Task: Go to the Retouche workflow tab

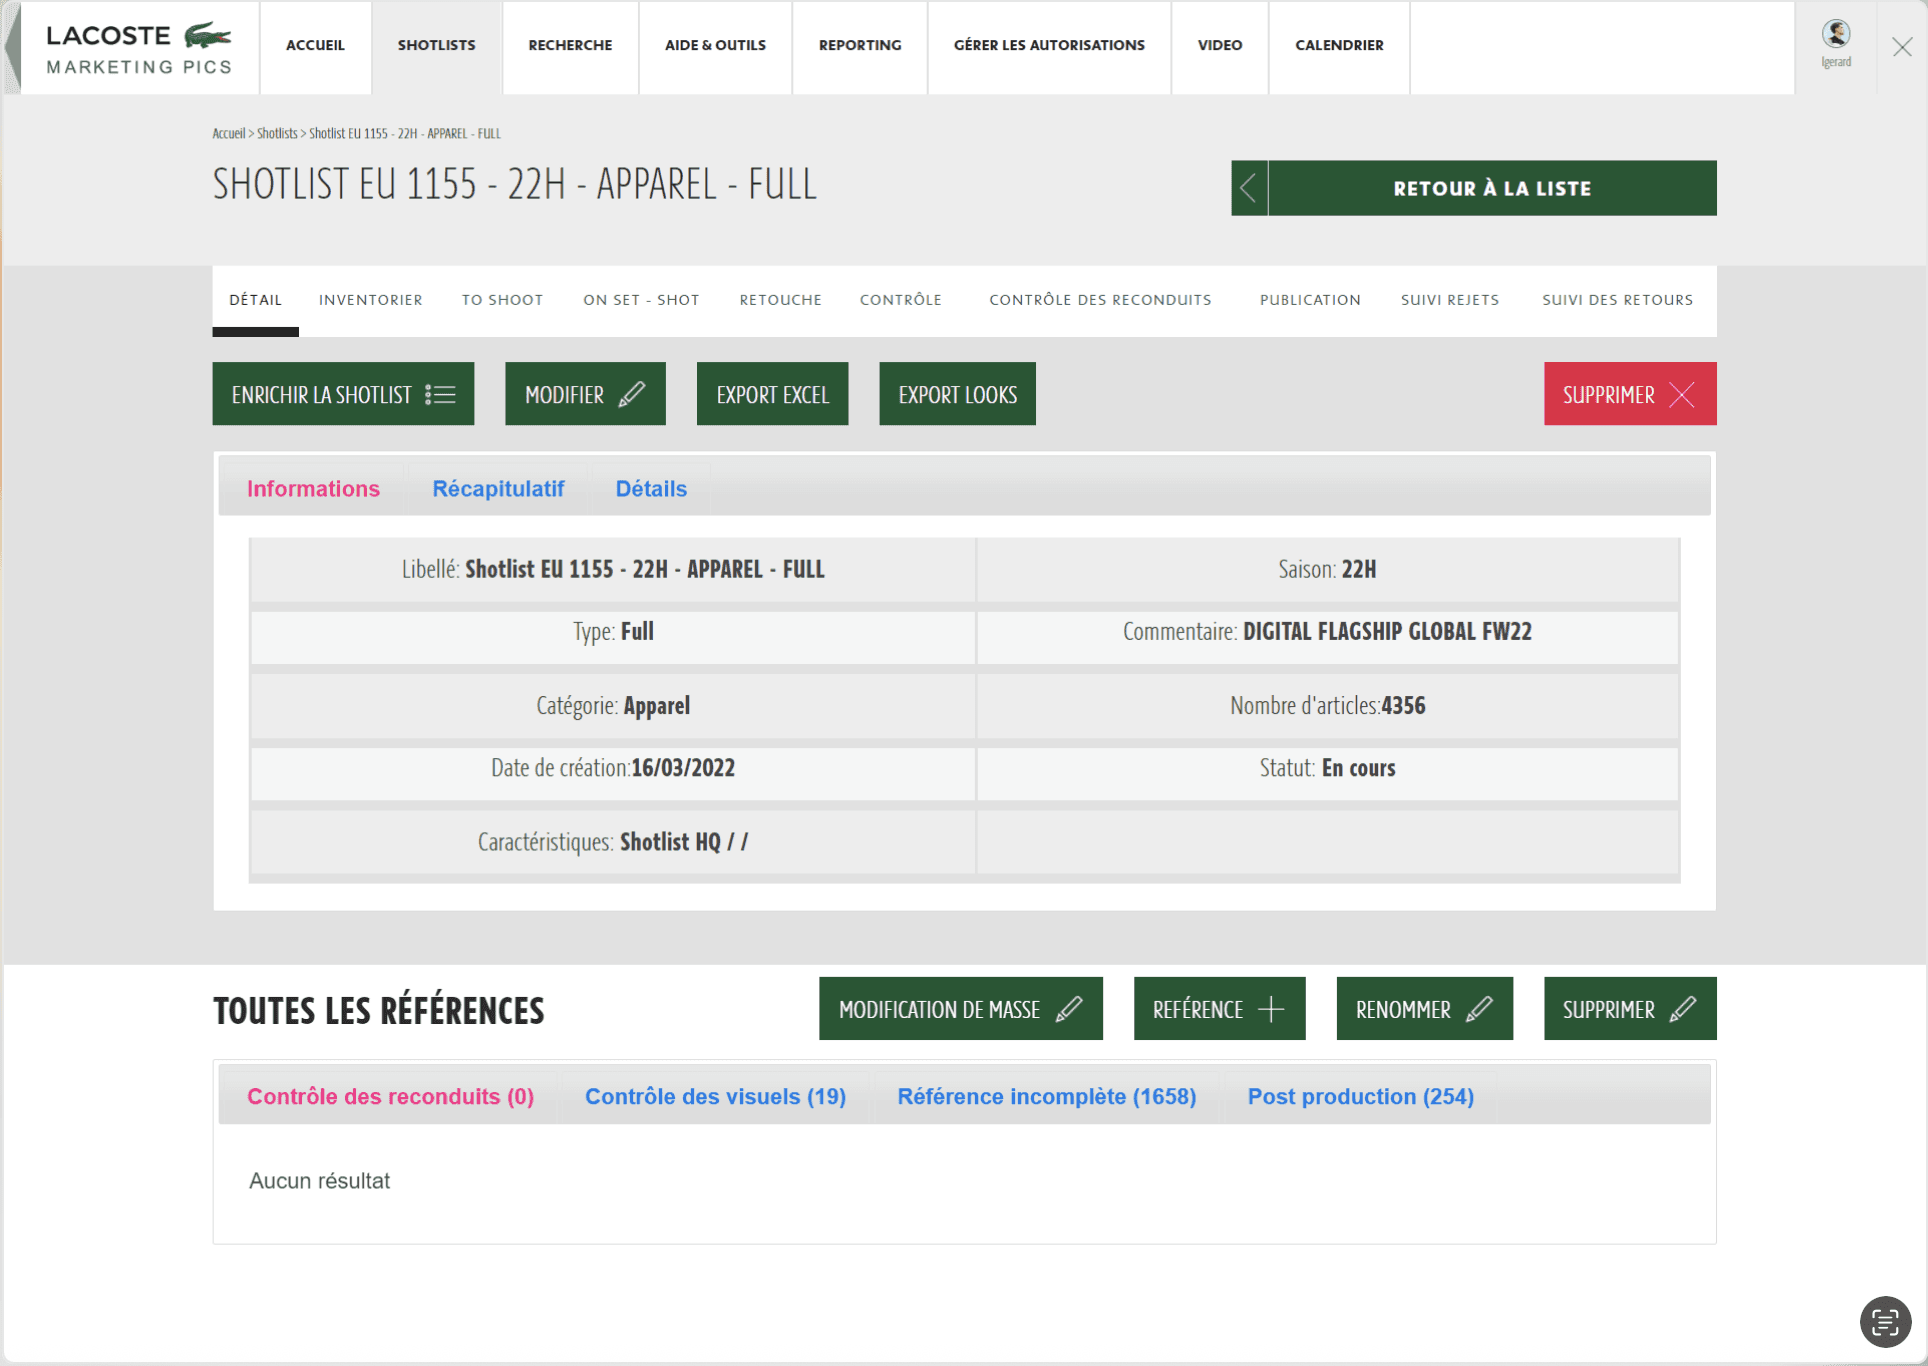Action: pyautogui.click(x=780, y=300)
